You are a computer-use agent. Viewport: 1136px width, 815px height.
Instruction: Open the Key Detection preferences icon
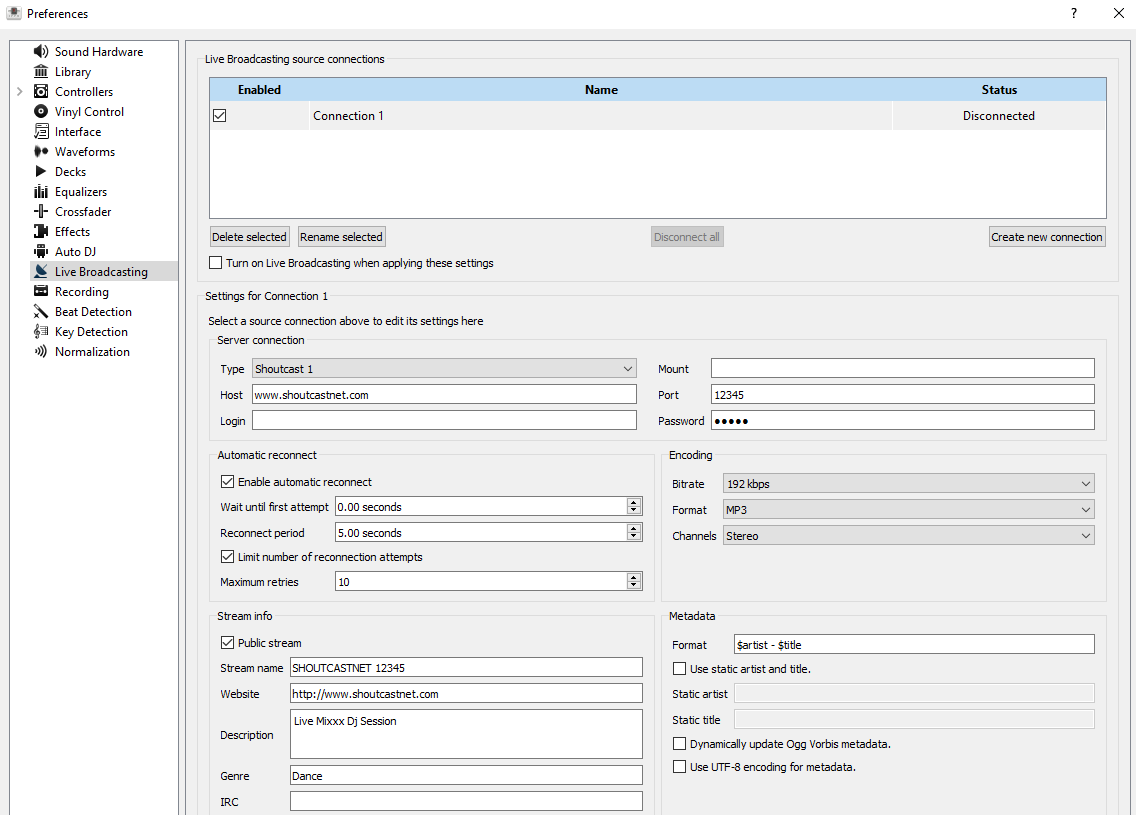coord(39,331)
